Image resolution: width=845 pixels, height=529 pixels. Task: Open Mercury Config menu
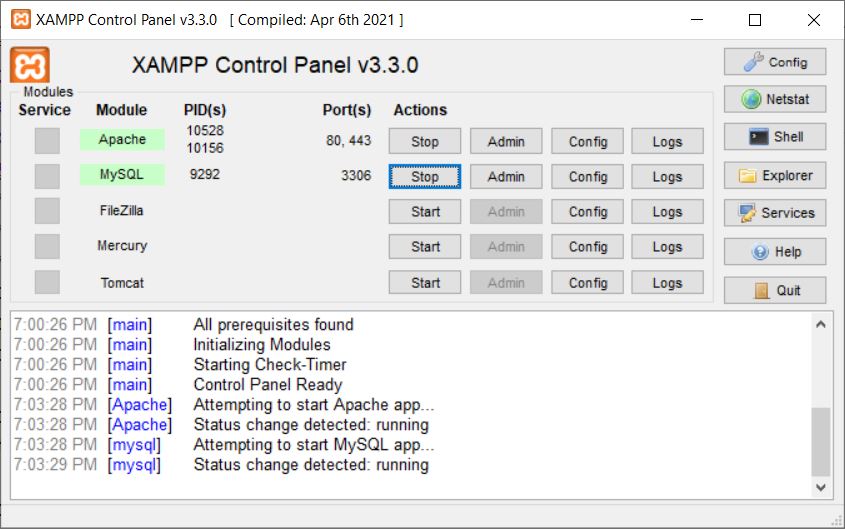coord(587,247)
